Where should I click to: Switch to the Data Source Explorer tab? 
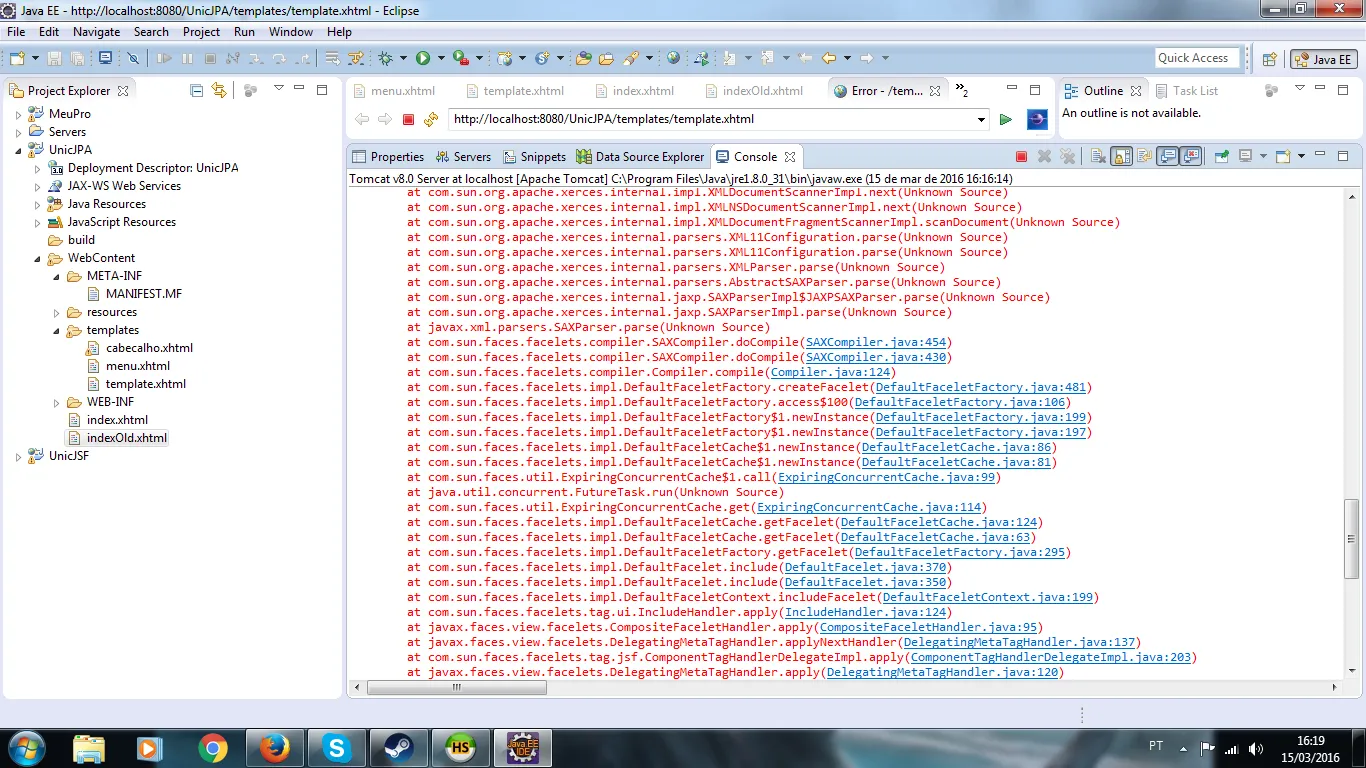tap(649, 157)
